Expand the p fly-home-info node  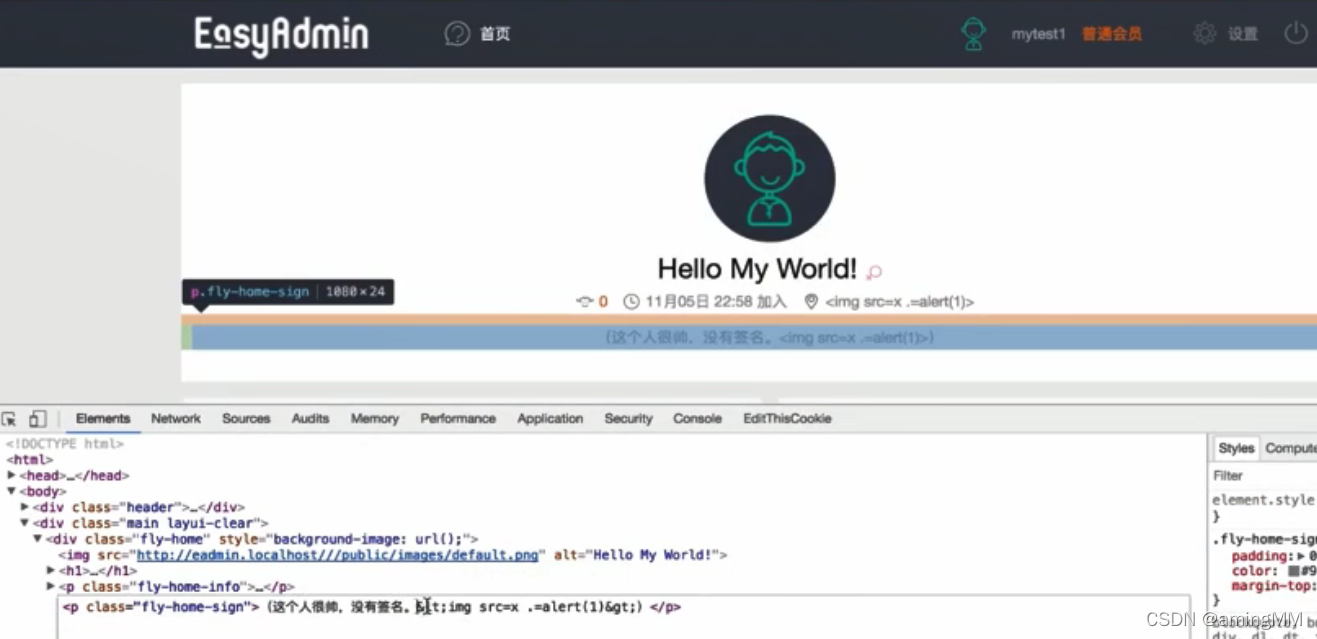(51, 586)
